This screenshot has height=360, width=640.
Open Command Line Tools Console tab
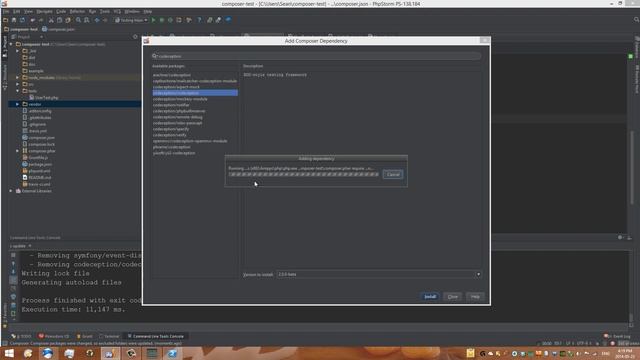(156, 336)
